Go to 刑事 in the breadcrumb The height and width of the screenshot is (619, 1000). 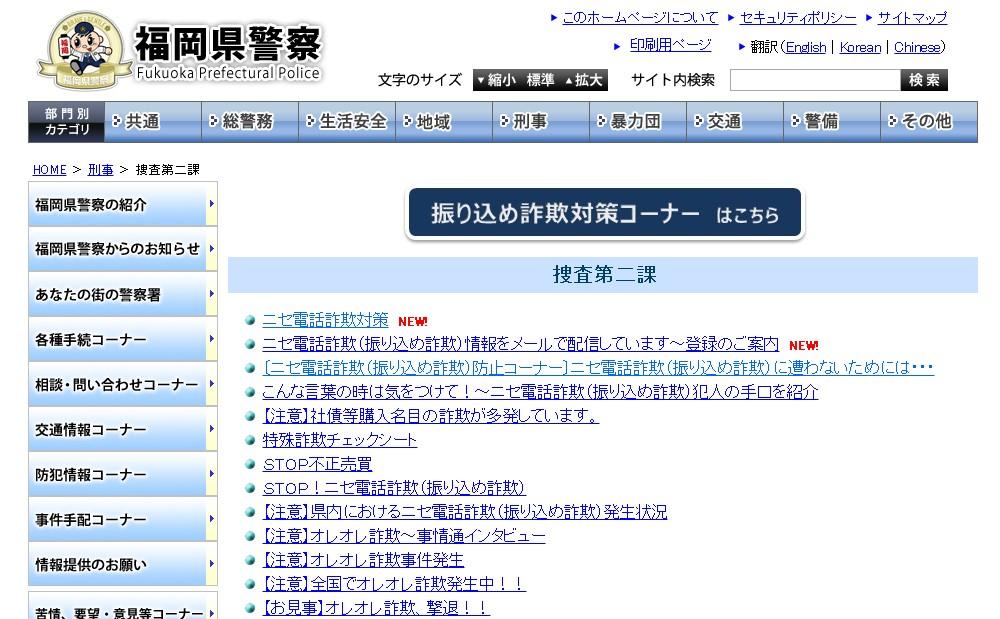click(100, 170)
